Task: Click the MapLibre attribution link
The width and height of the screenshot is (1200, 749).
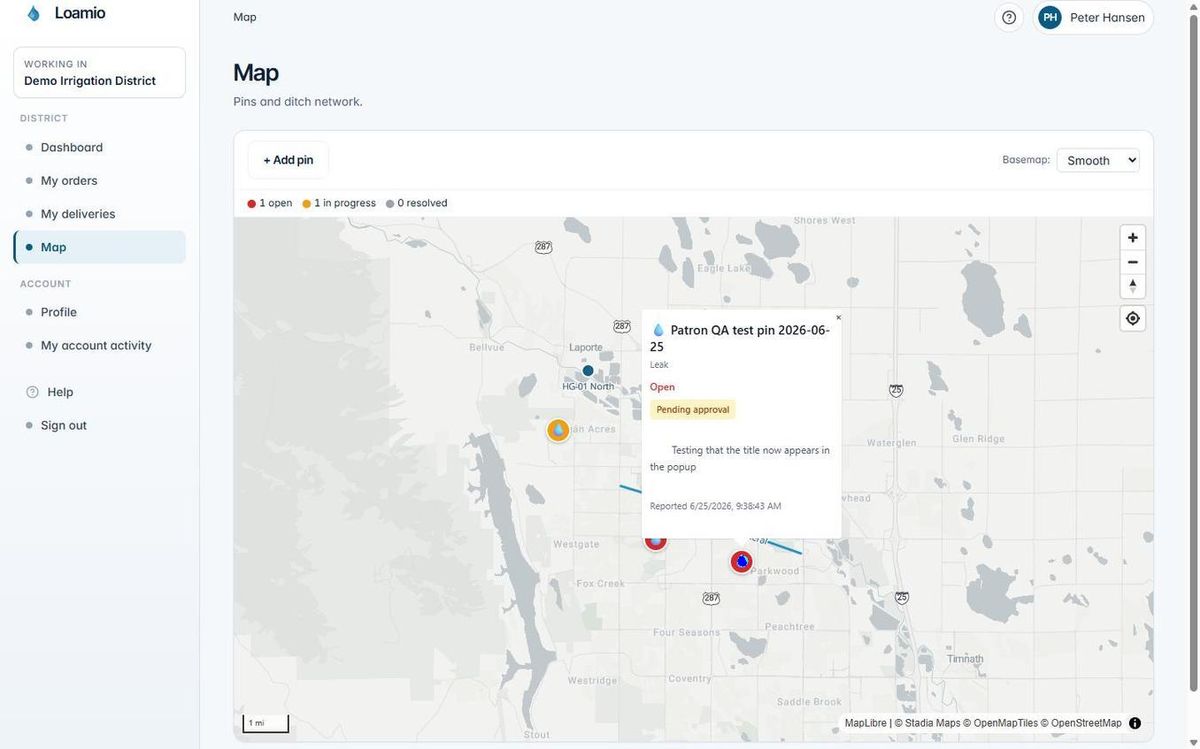Action: [x=865, y=723]
